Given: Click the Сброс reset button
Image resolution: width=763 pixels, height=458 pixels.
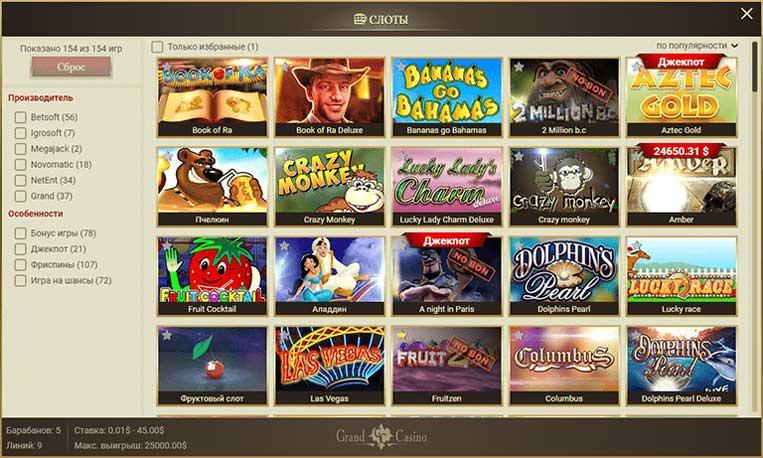Looking at the screenshot, I should 71,67.
